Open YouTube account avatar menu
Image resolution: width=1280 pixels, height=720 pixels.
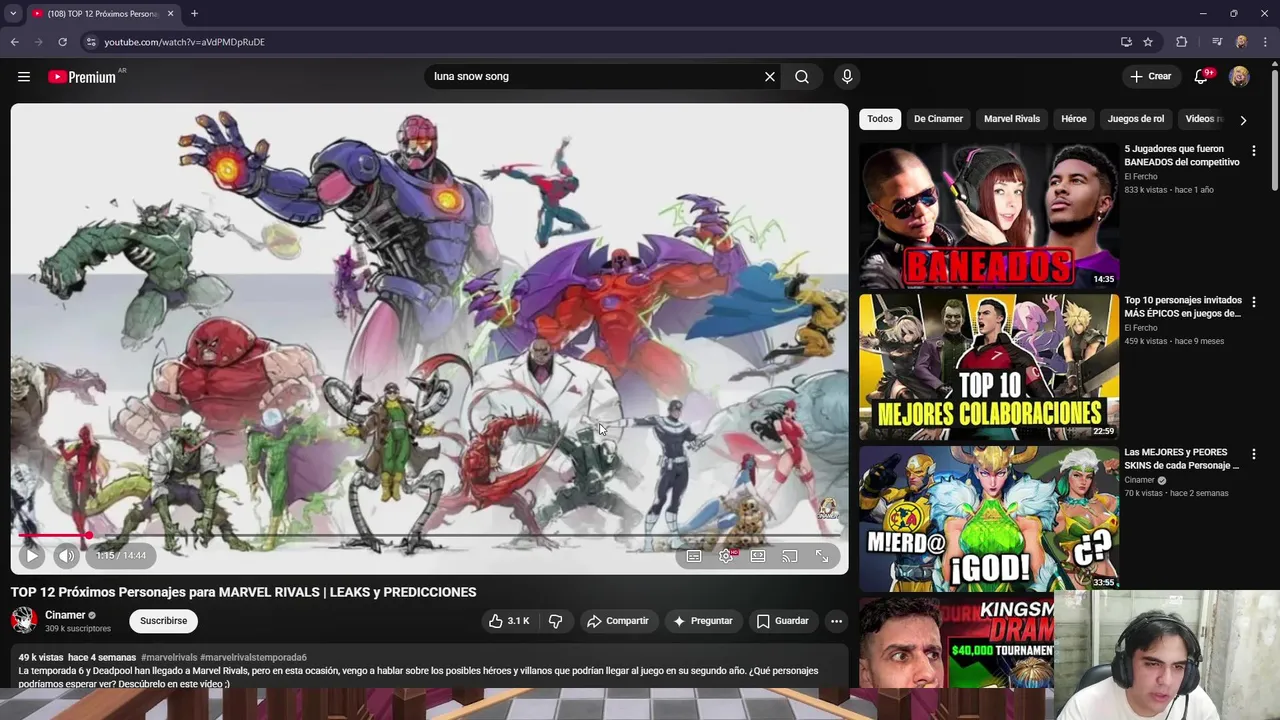tap(1239, 77)
